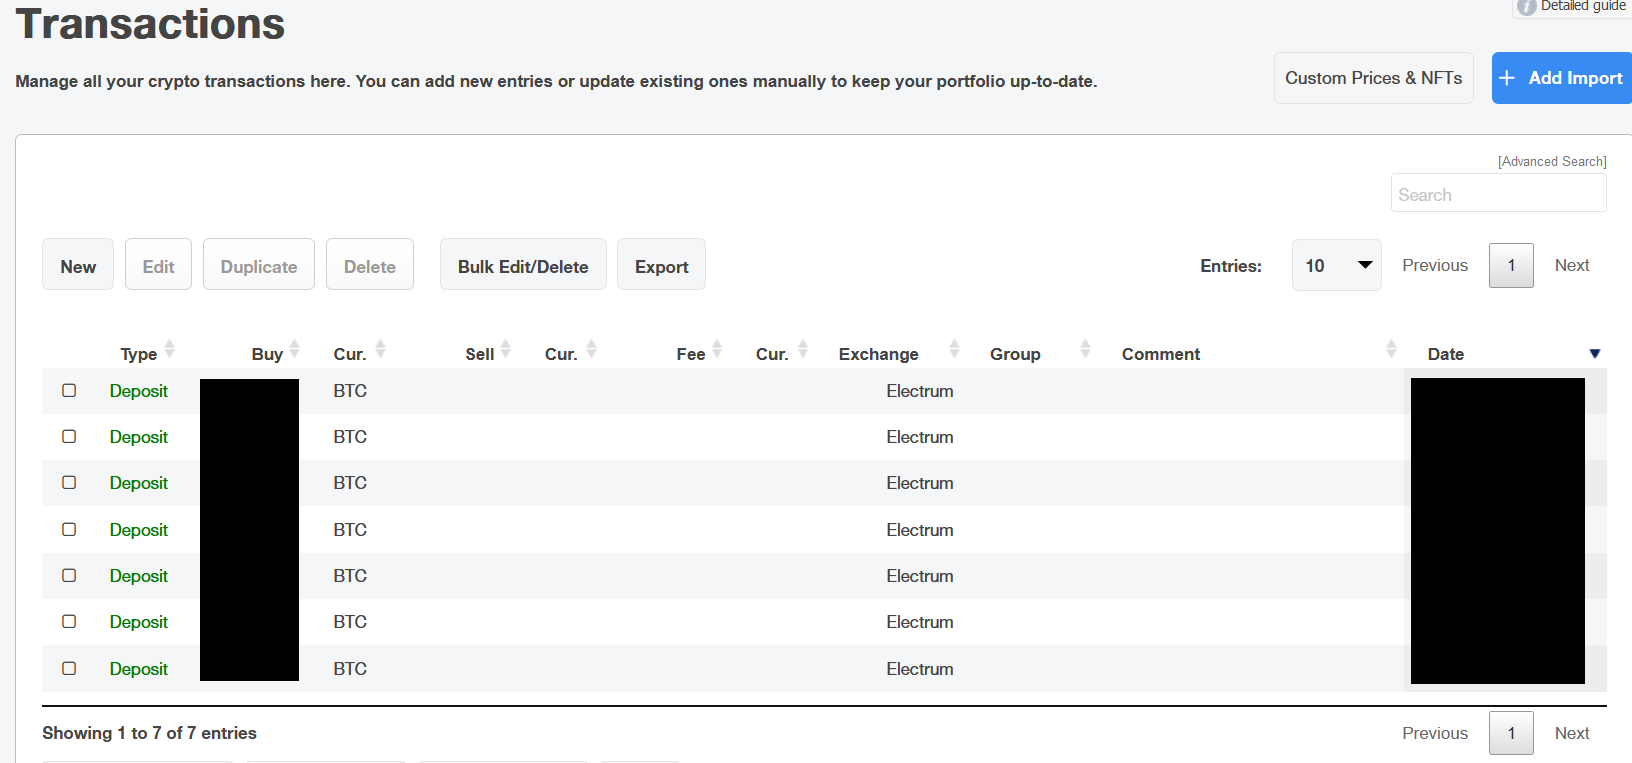1632x763 pixels.
Task: Sort by the Exchange column arrows
Action: click(954, 349)
